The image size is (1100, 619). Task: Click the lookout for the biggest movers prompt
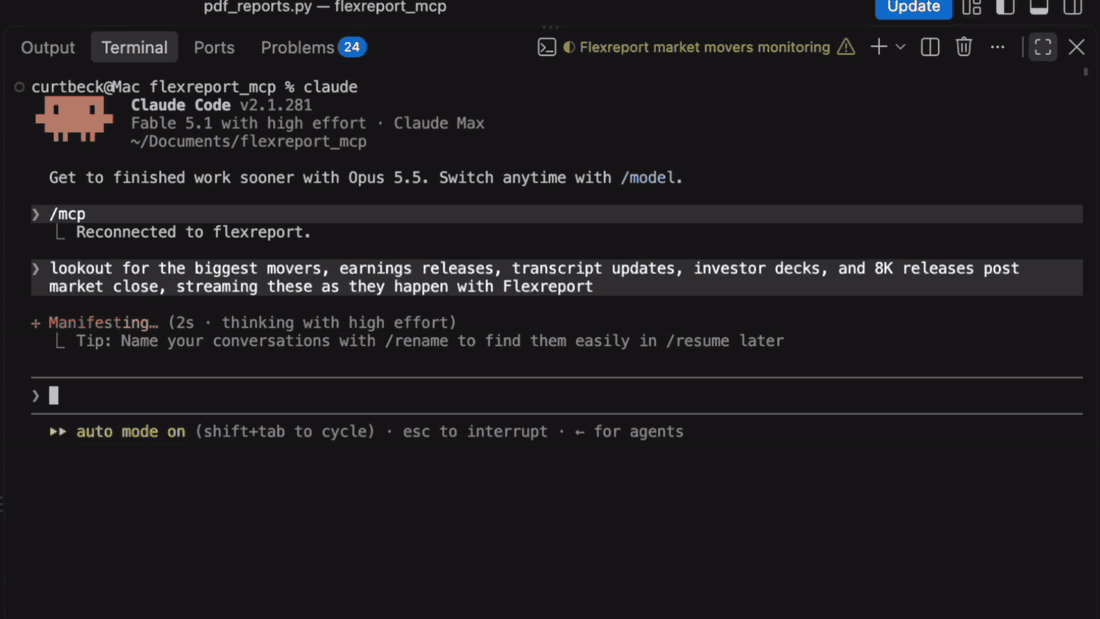point(557,277)
